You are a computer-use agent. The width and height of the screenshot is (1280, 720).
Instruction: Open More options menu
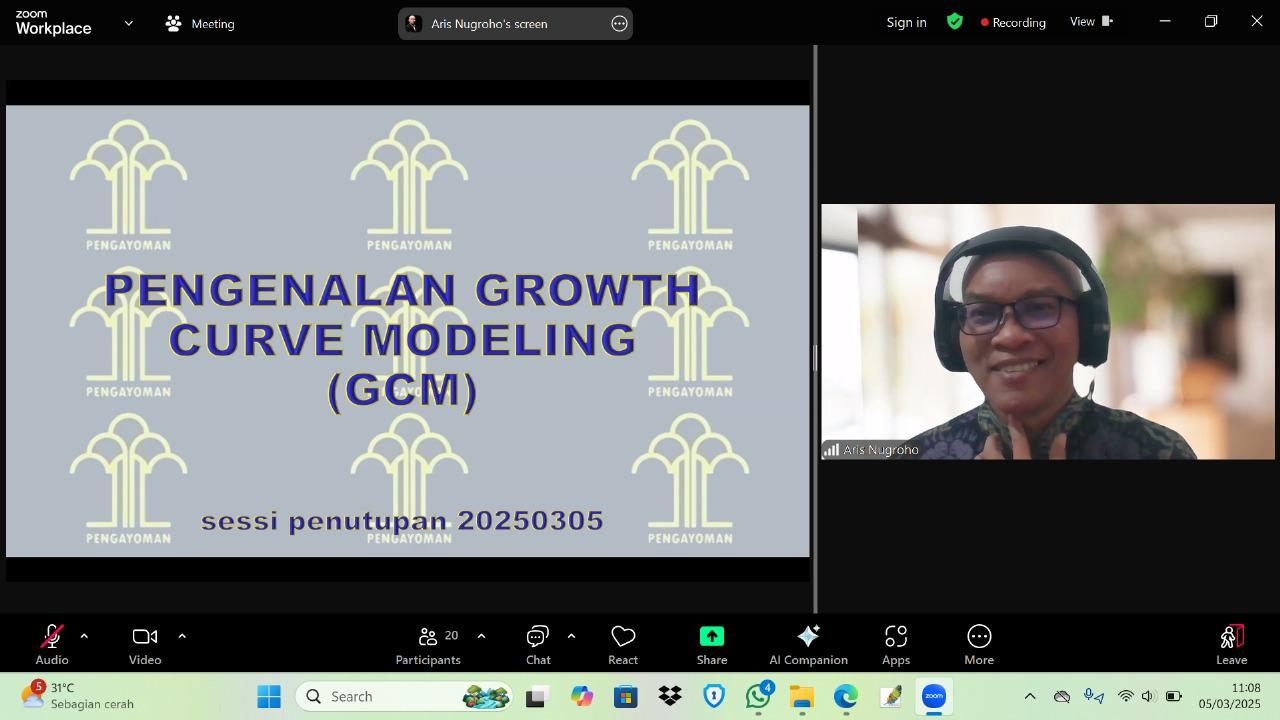point(979,644)
